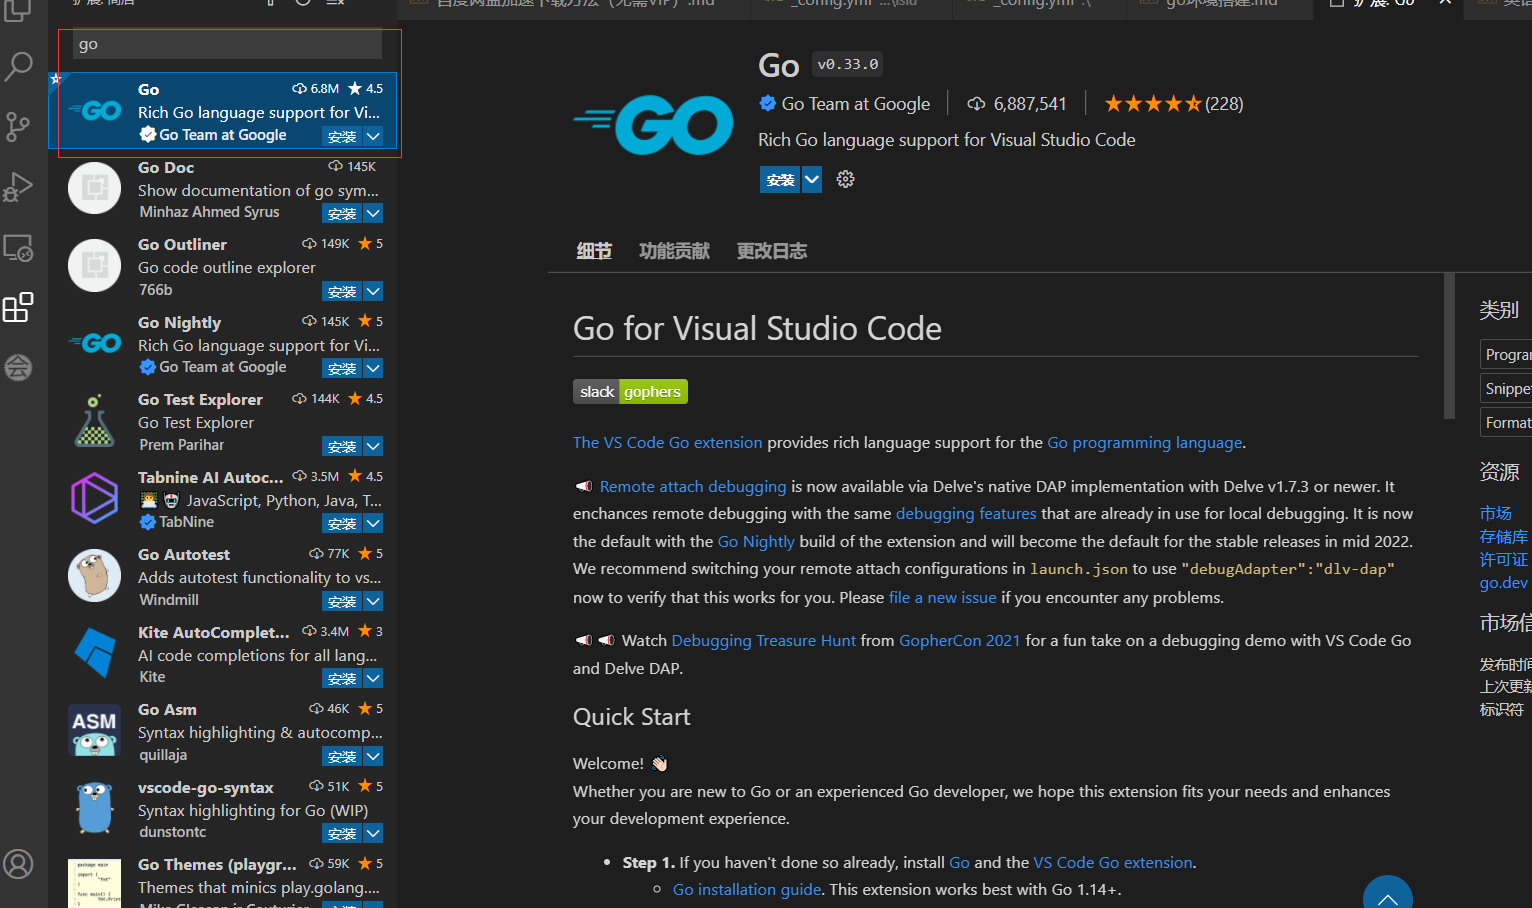Click the README vertical scrollbar

1449,345
